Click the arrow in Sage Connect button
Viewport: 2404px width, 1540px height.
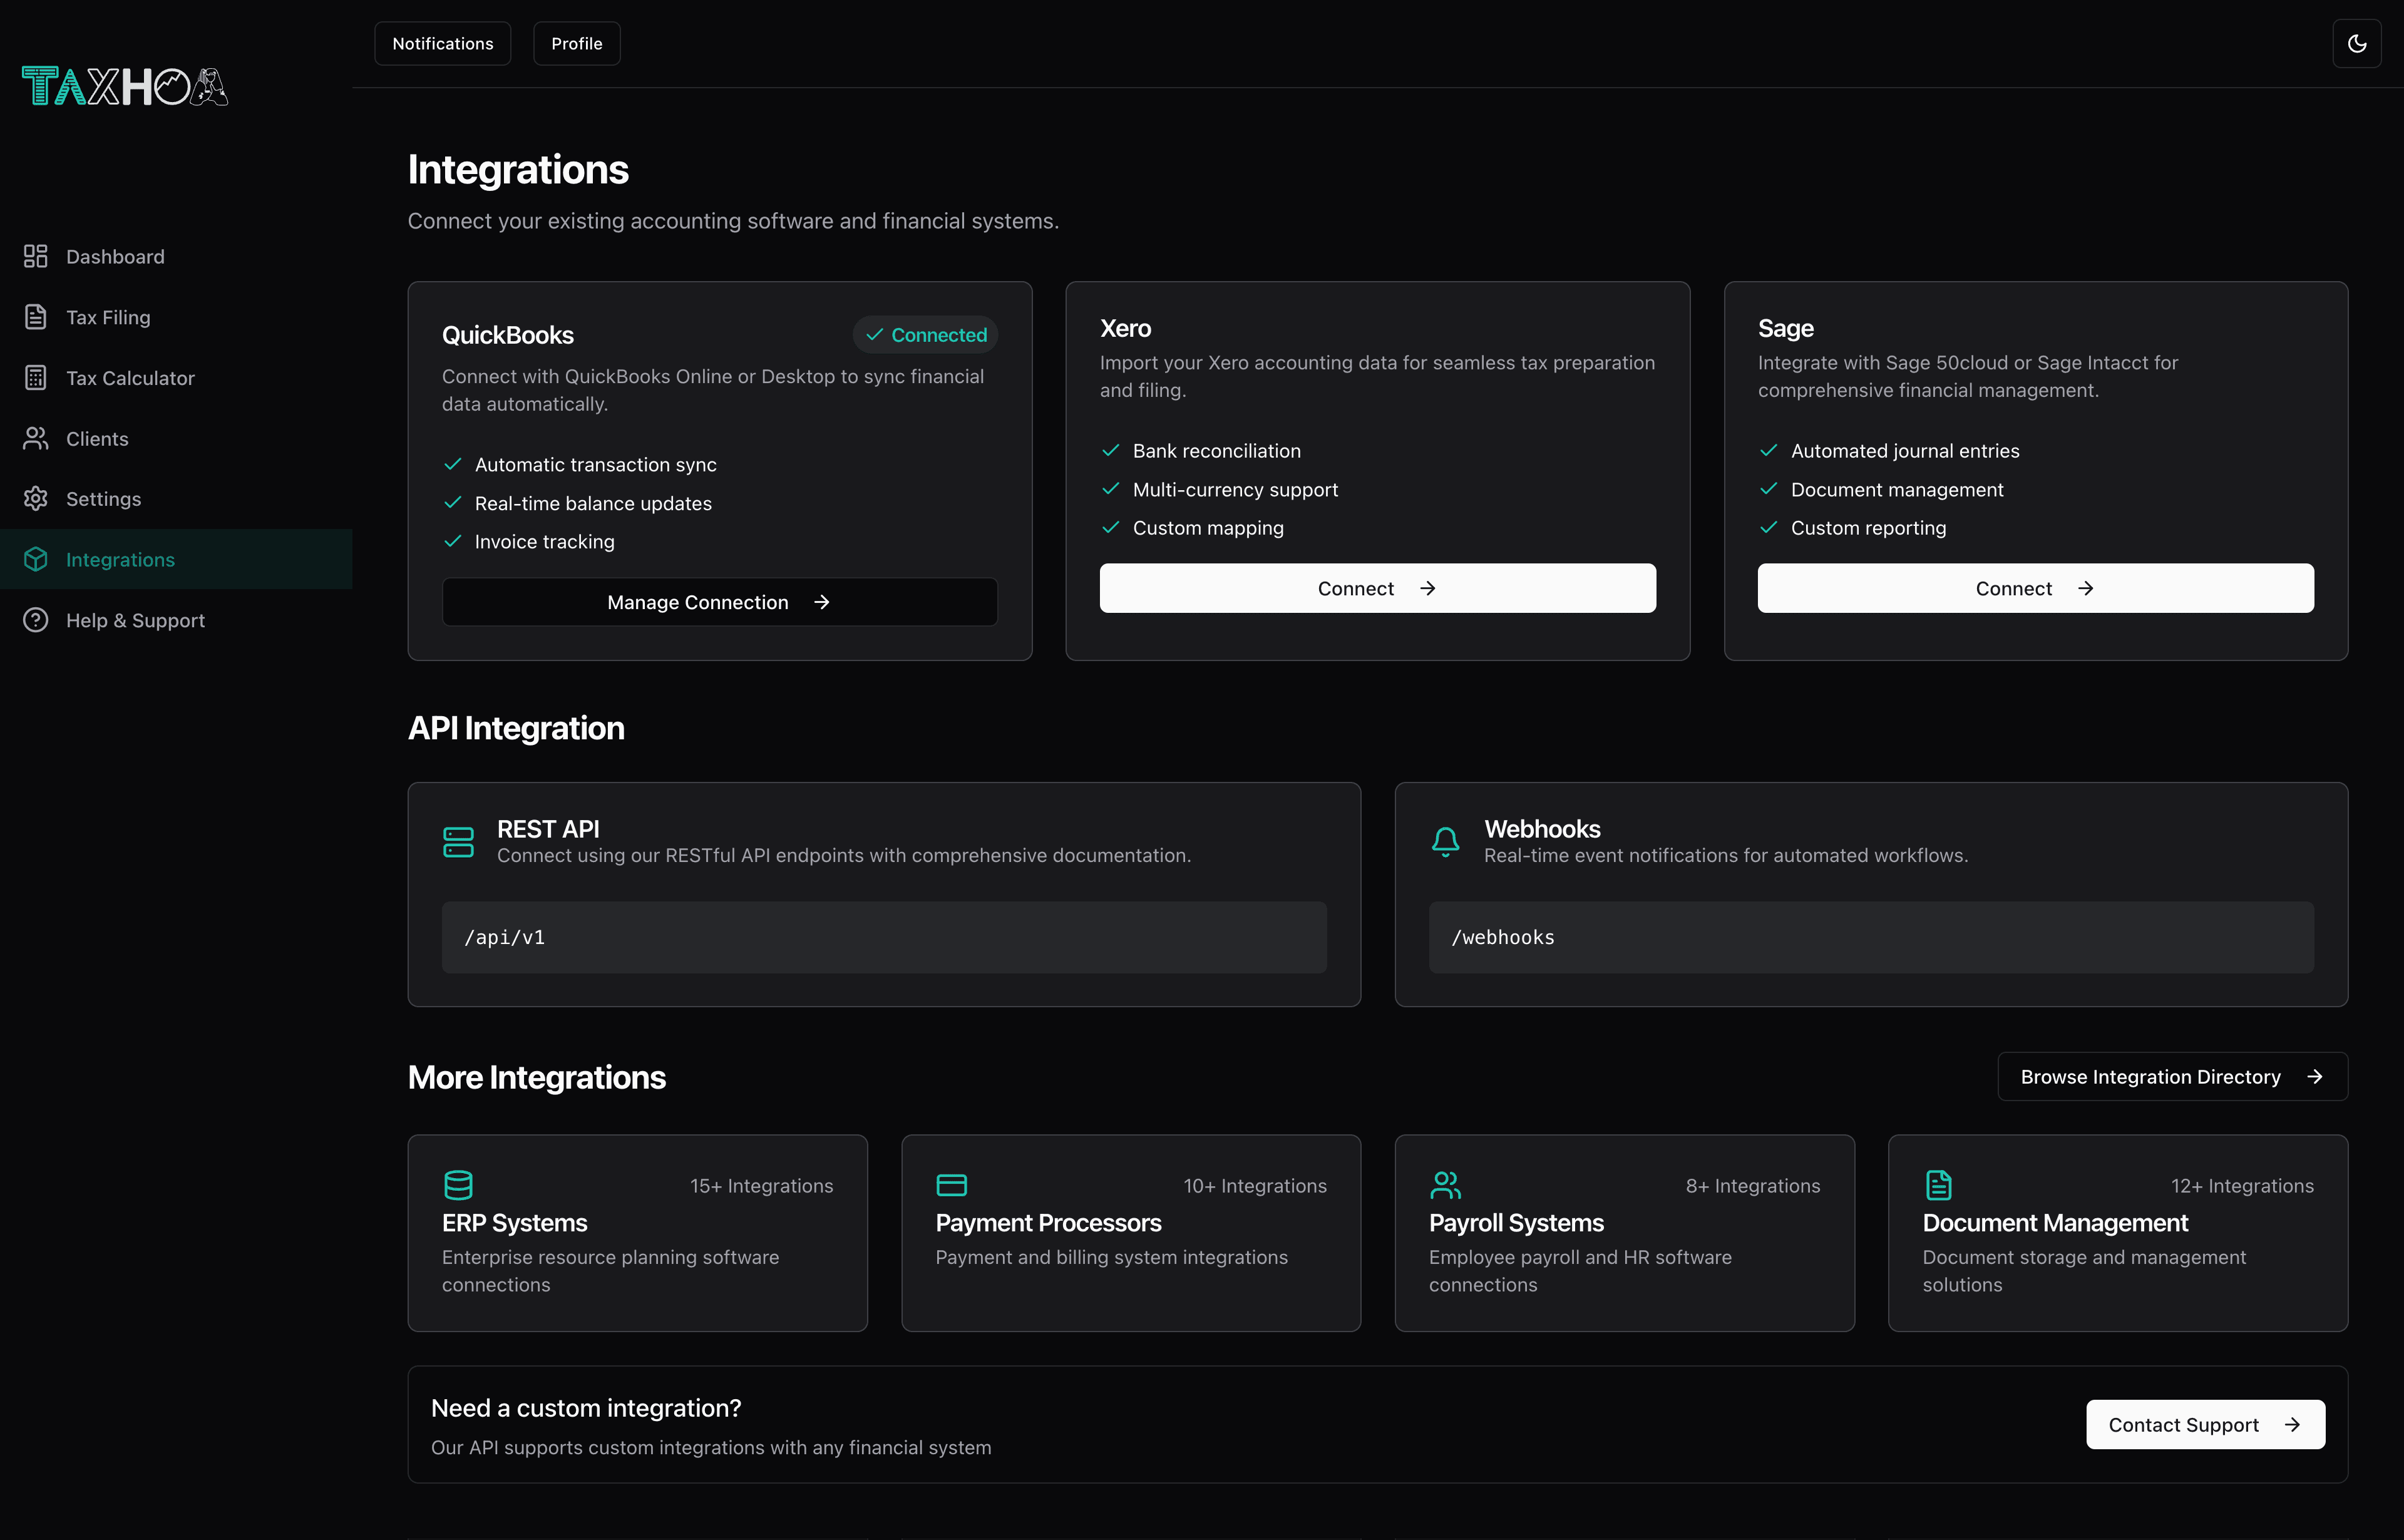click(2085, 588)
